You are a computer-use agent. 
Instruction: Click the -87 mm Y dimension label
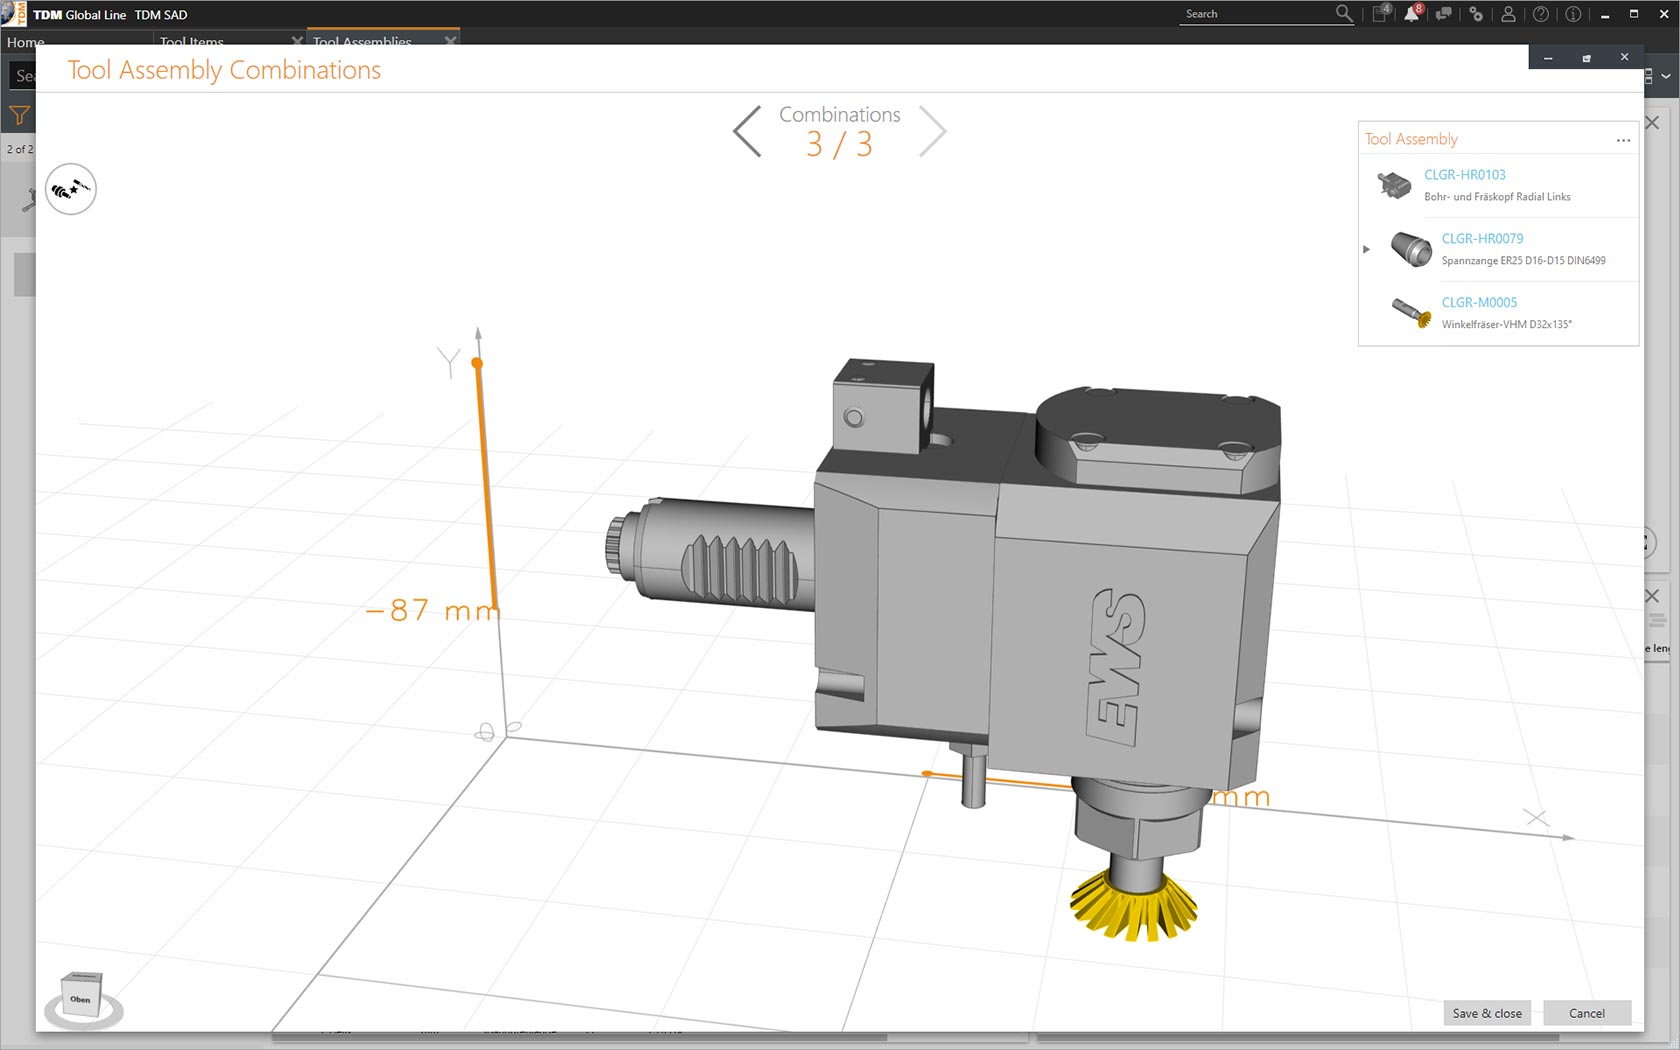pyautogui.click(x=432, y=610)
